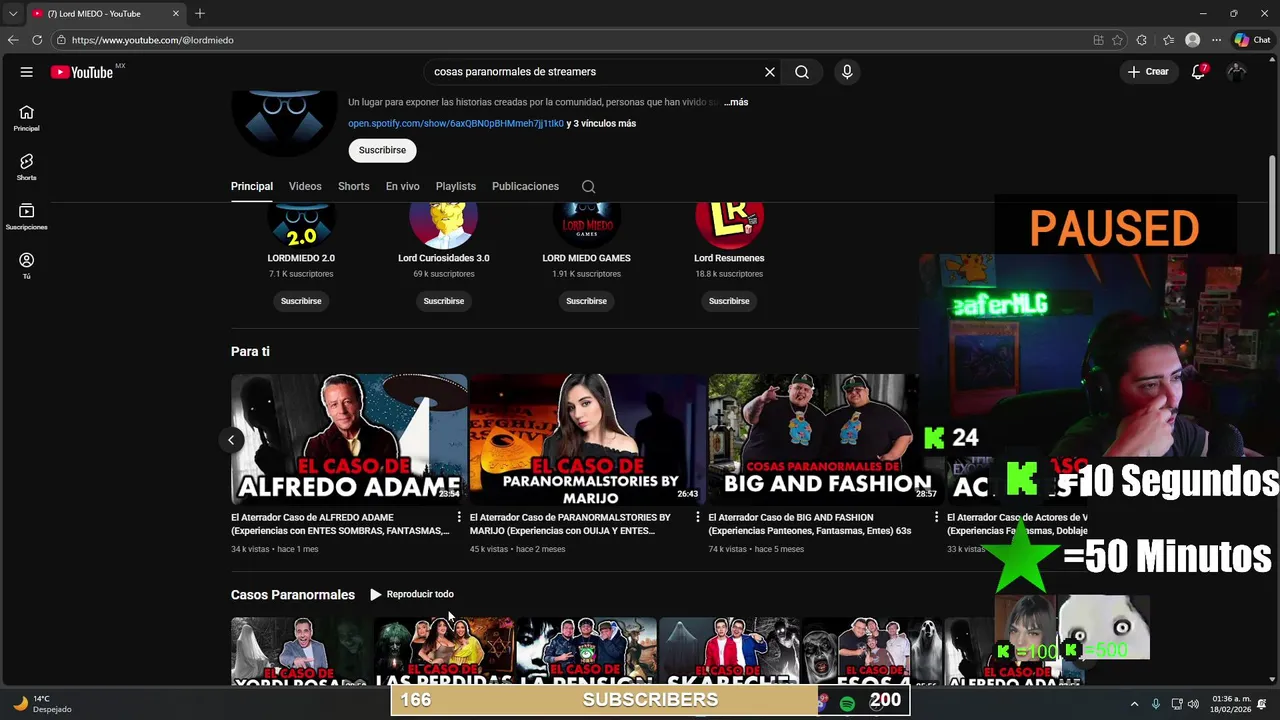Open the Tú section in sidebar
Viewport: 1280px width, 720px height.
point(26,265)
